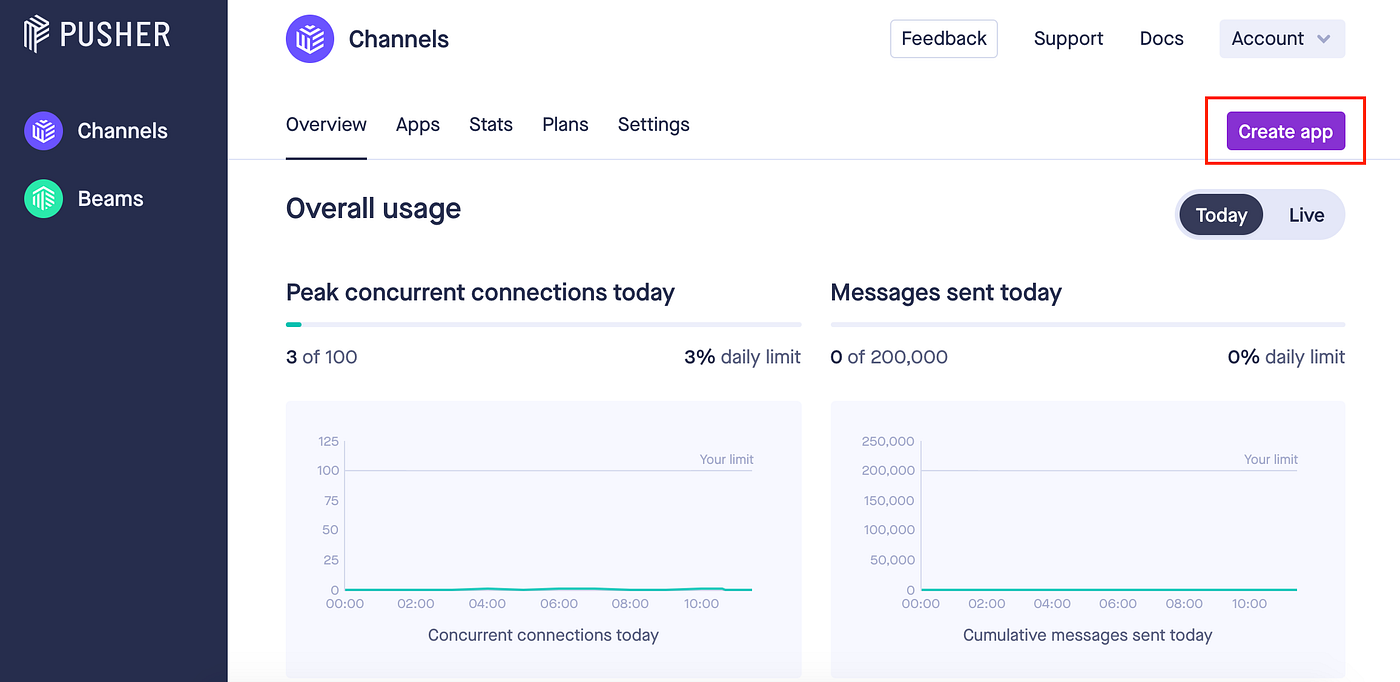Open the Plans tab
Image resolution: width=1400 pixels, height=682 pixels.
(x=565, y=125)
